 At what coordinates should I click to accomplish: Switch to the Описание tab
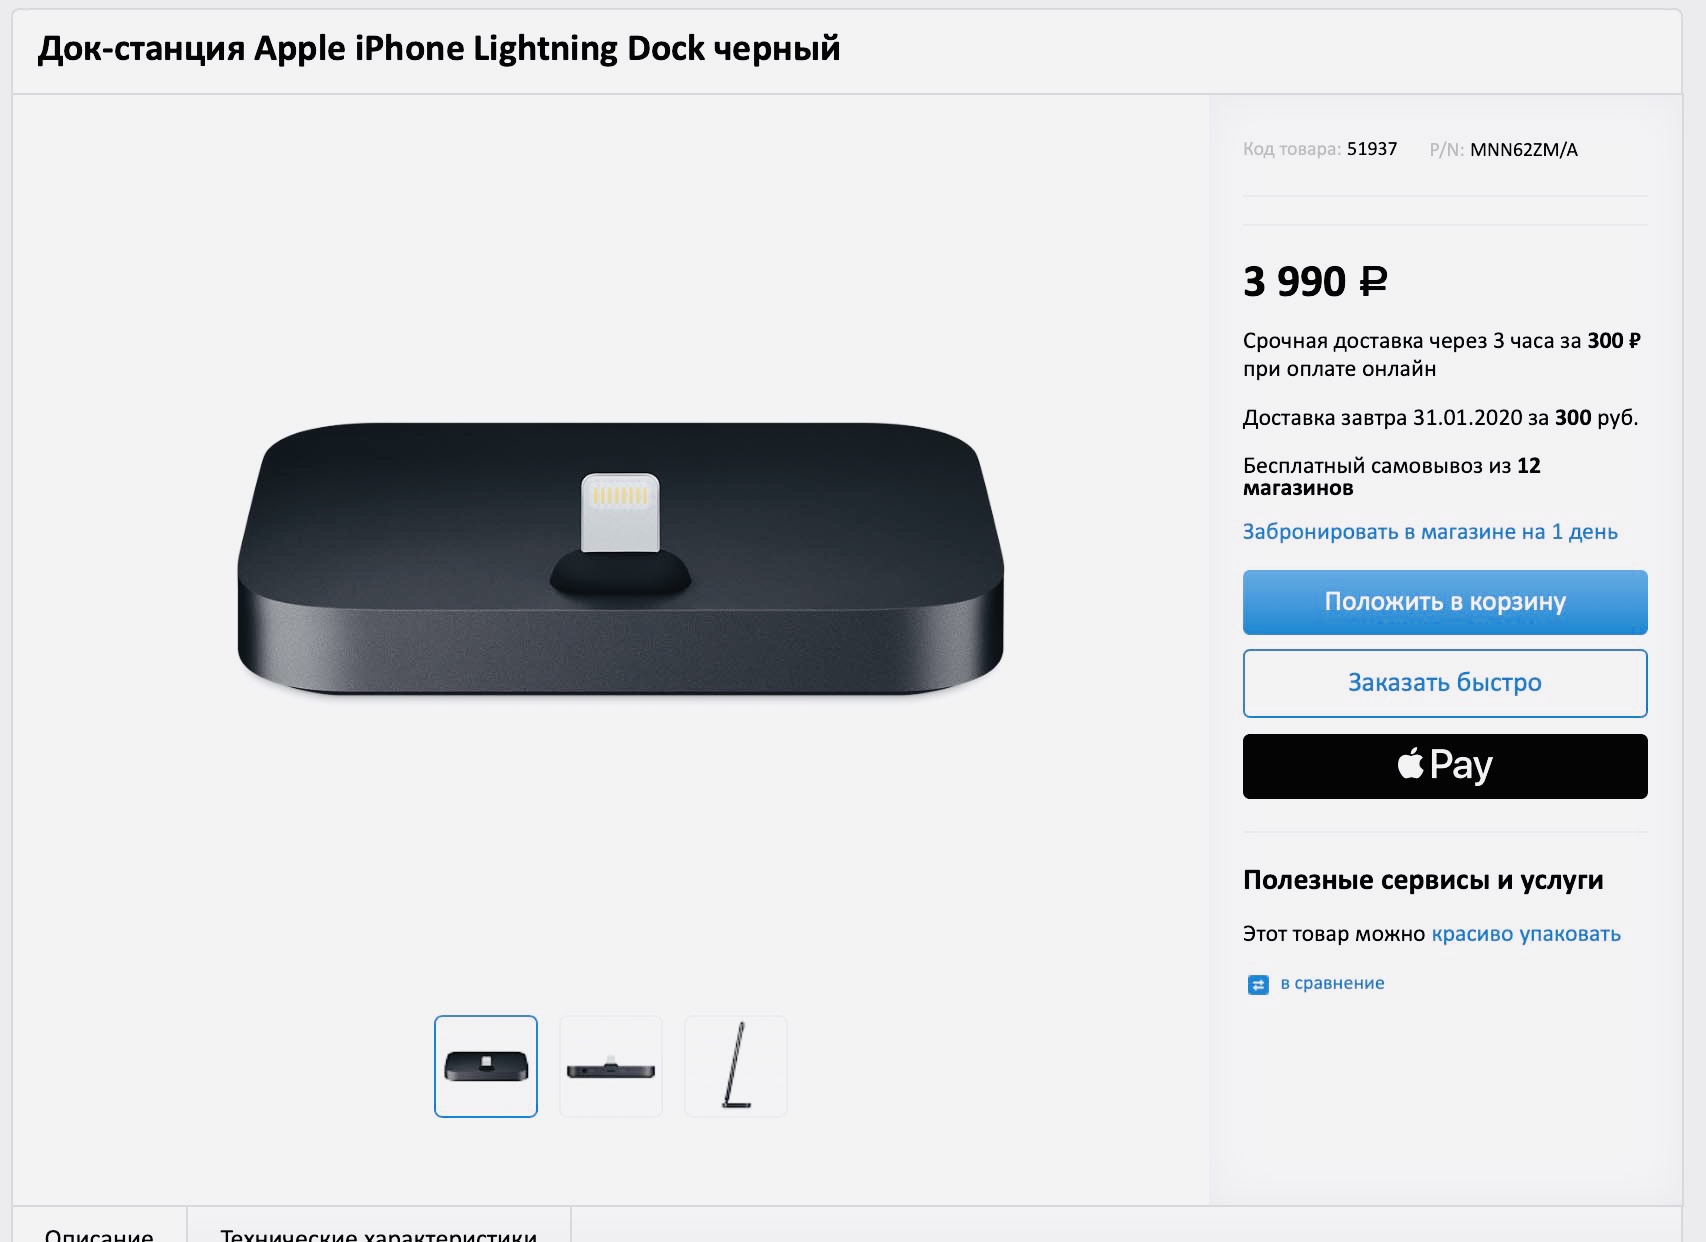[x=99, y=1230]
